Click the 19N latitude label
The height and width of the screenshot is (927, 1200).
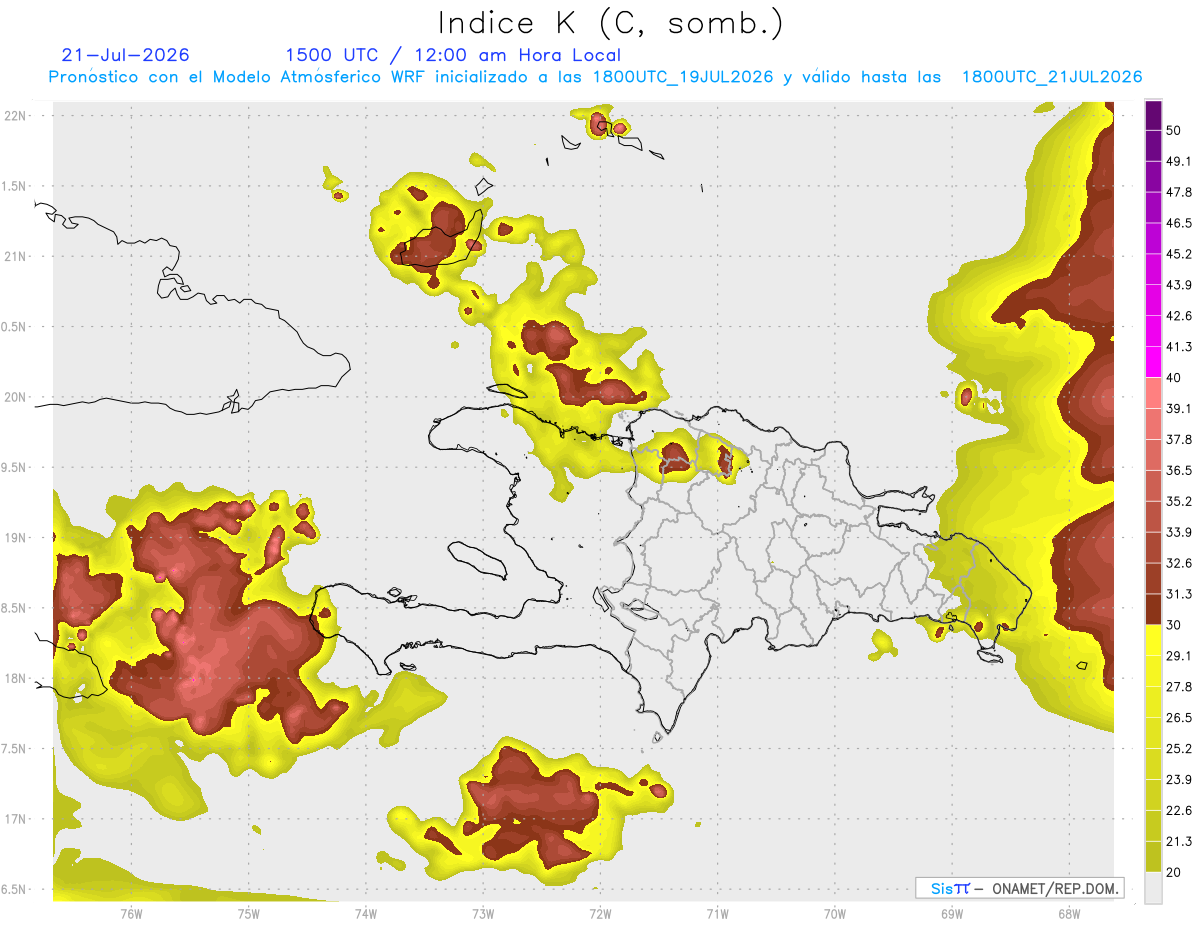coord(17,537)
